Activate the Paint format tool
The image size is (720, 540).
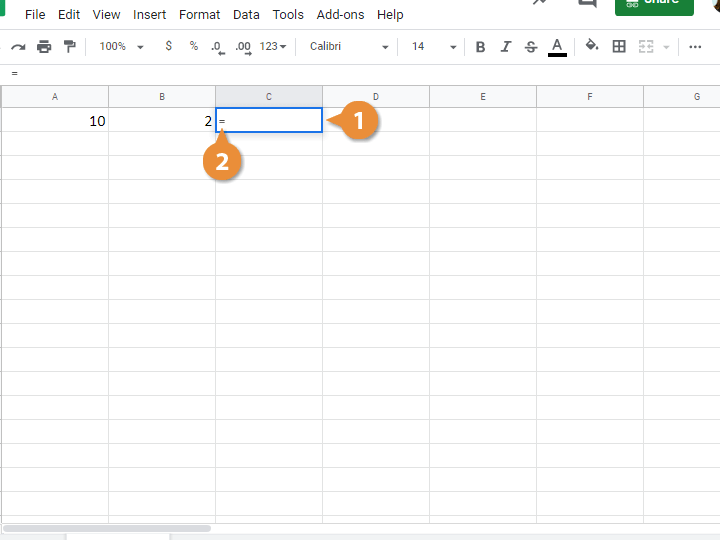pyautogui.click(x=69, y=47)
